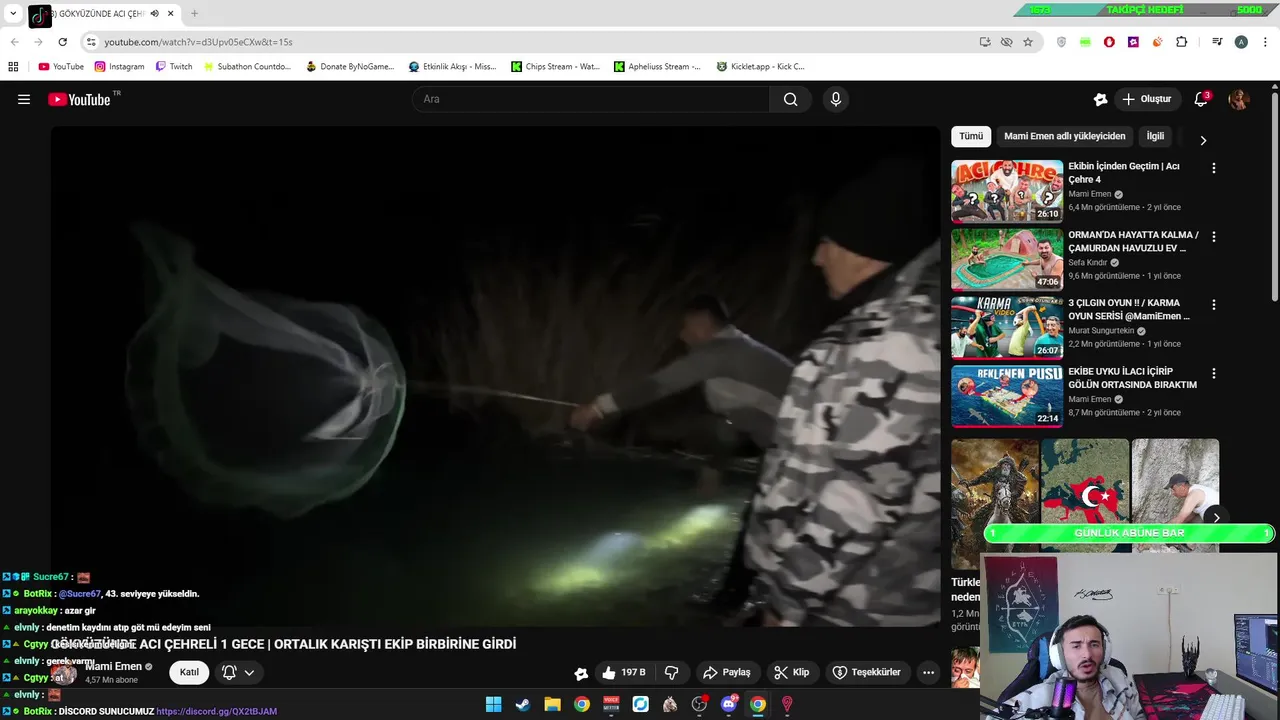Open Chrome profile A avatar
This screenshot has width=1280, height=720.
[x=1241, y=42]
